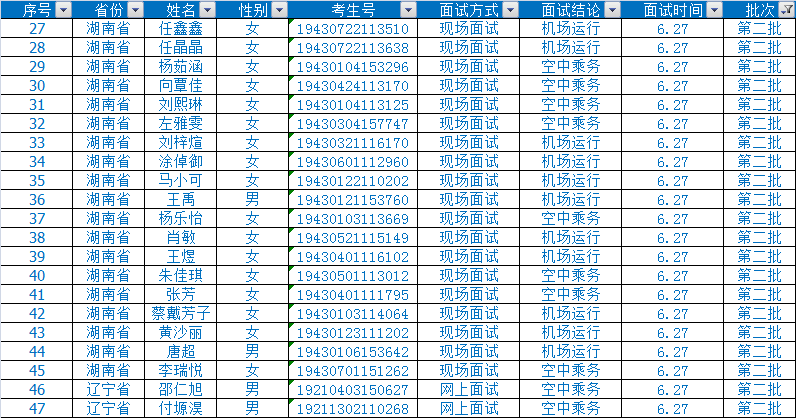Select 空中乘务 result for 付塬淏

click(x=570, y=408)
